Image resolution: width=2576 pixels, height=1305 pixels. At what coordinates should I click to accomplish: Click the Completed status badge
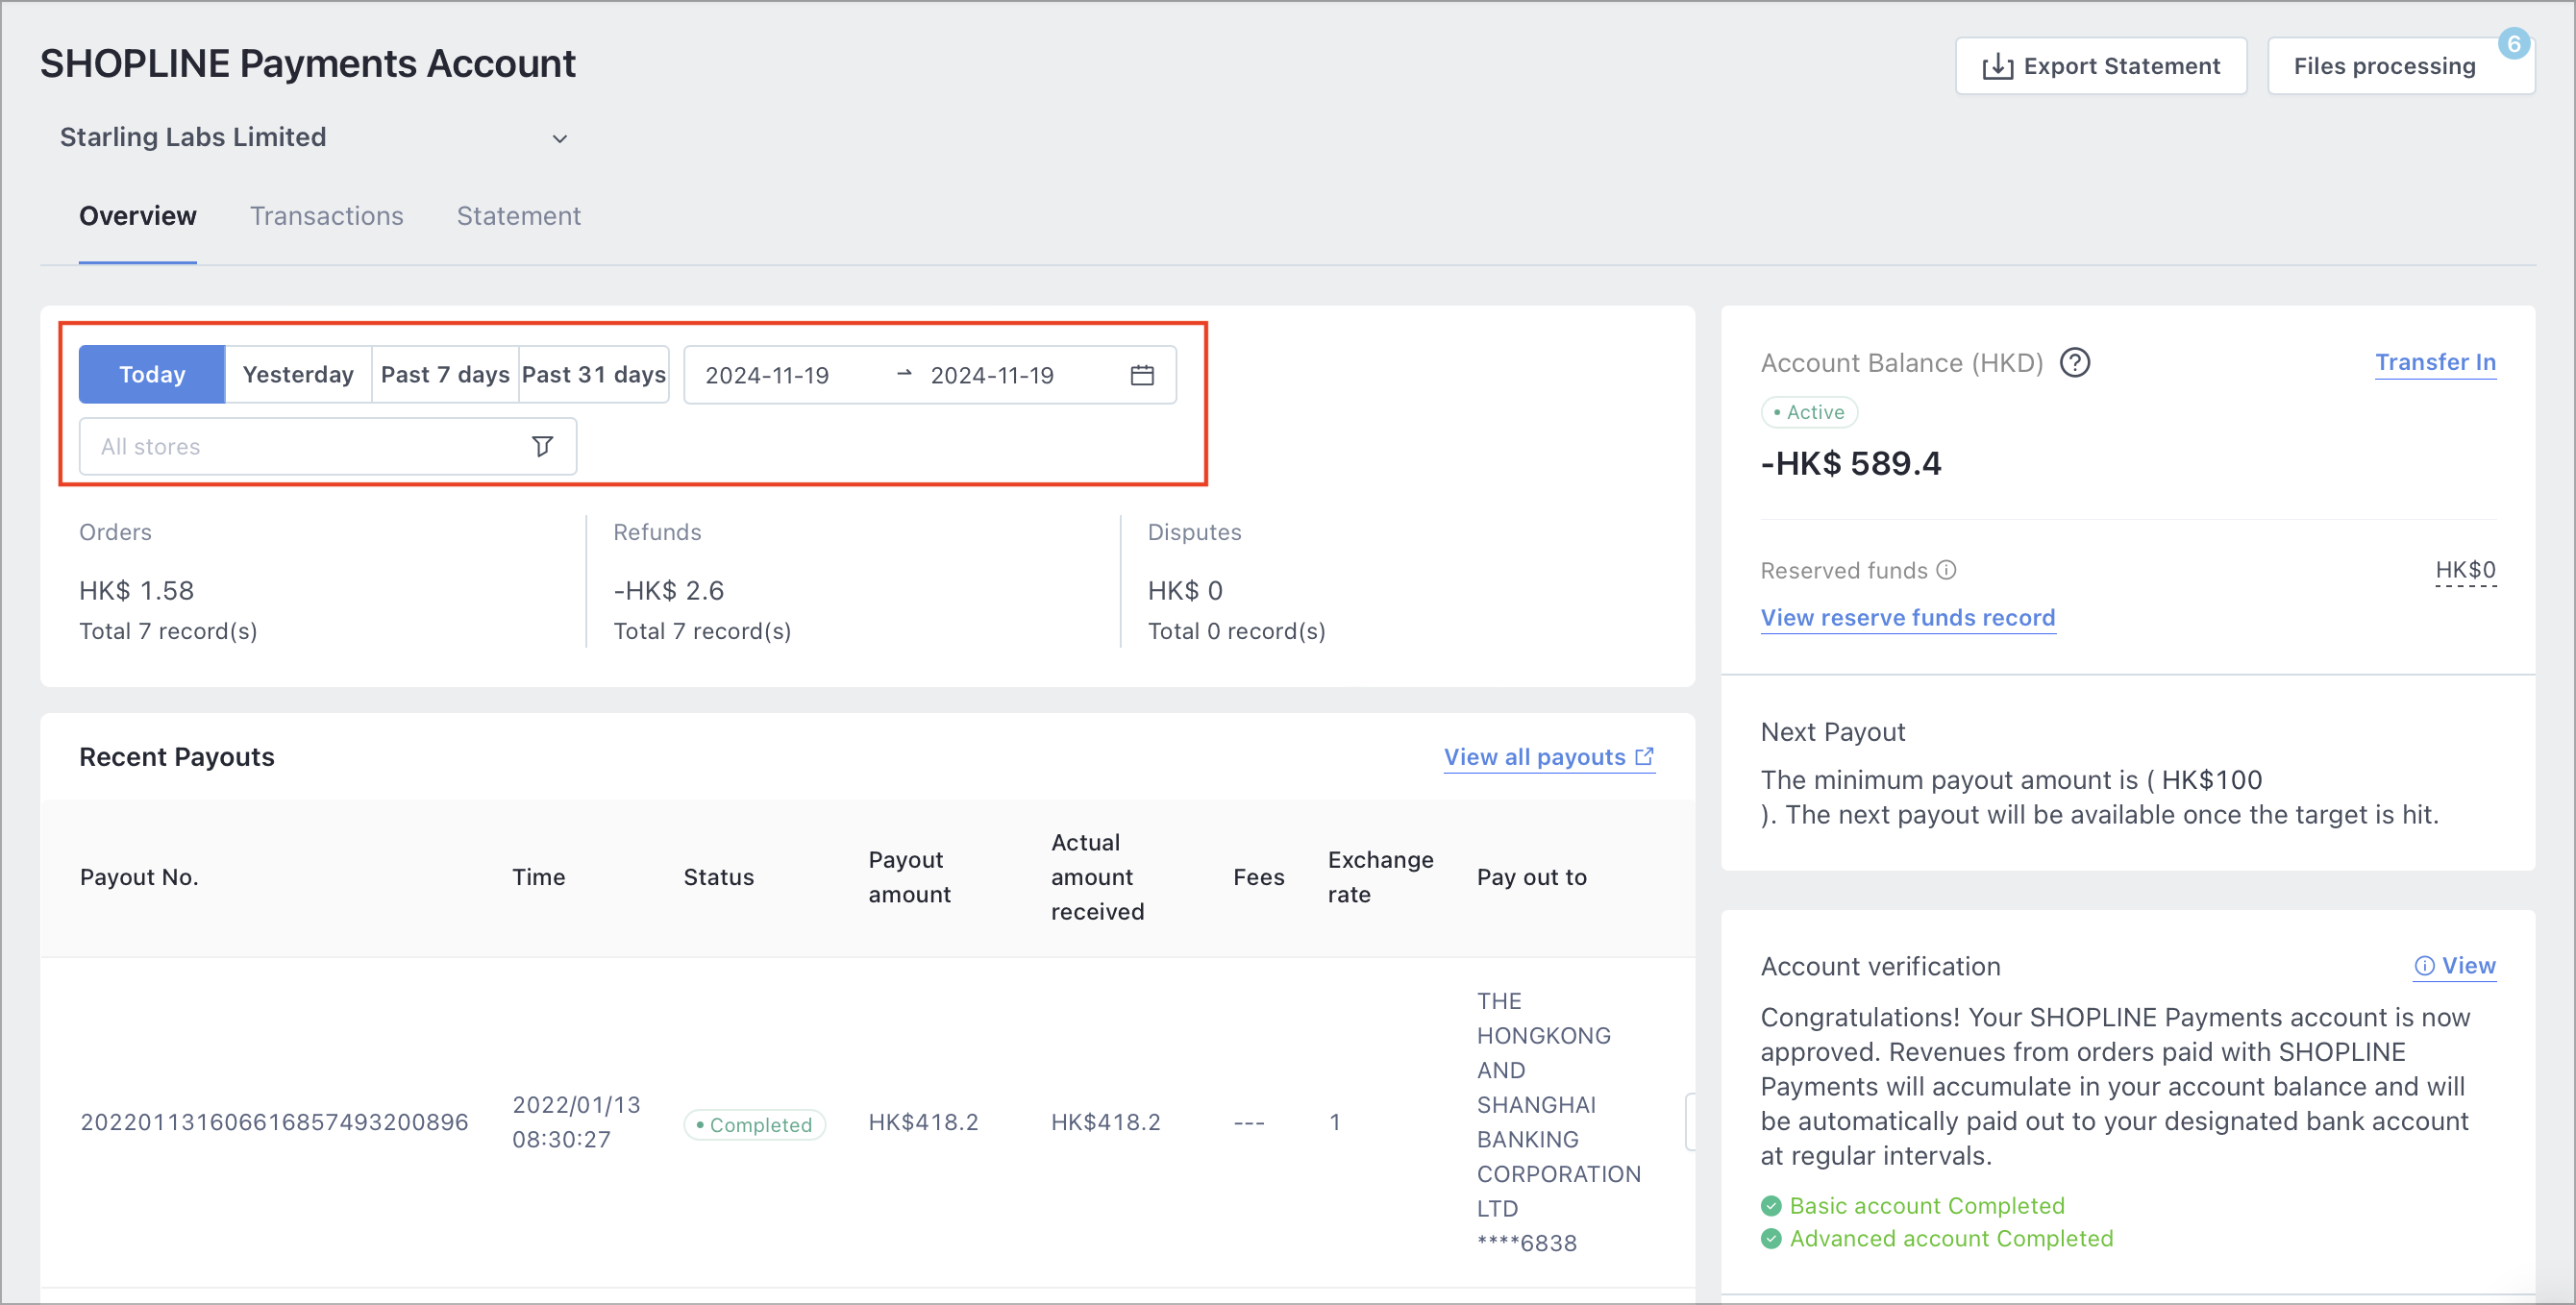(754, 1125)
